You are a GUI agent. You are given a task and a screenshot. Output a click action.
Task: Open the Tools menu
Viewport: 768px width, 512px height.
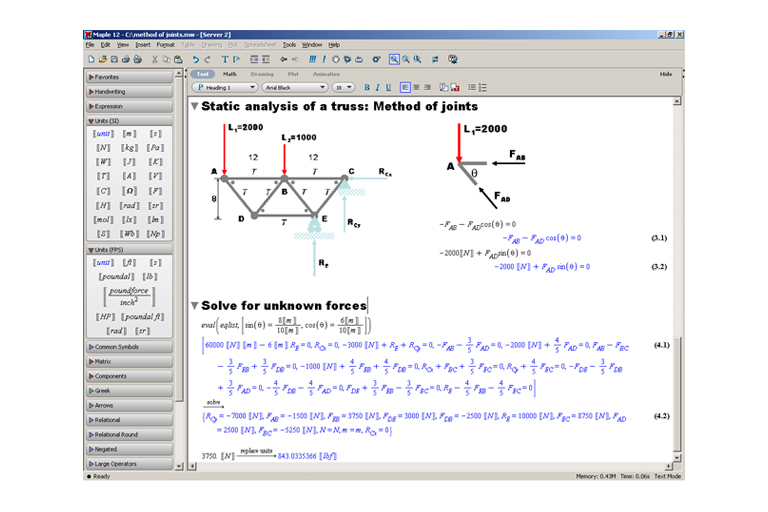(x=289, y=45)
